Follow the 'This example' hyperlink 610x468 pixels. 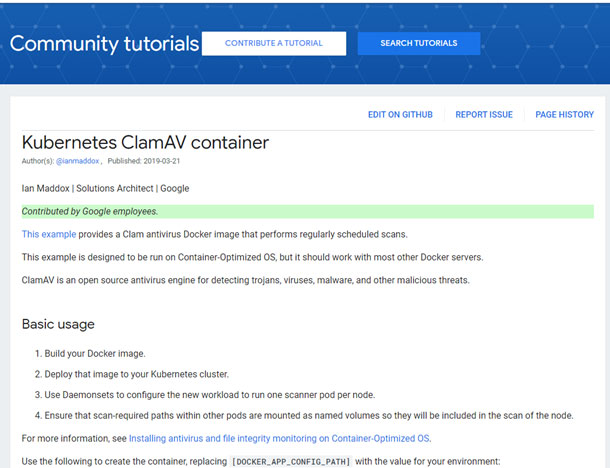coord(48,234)
